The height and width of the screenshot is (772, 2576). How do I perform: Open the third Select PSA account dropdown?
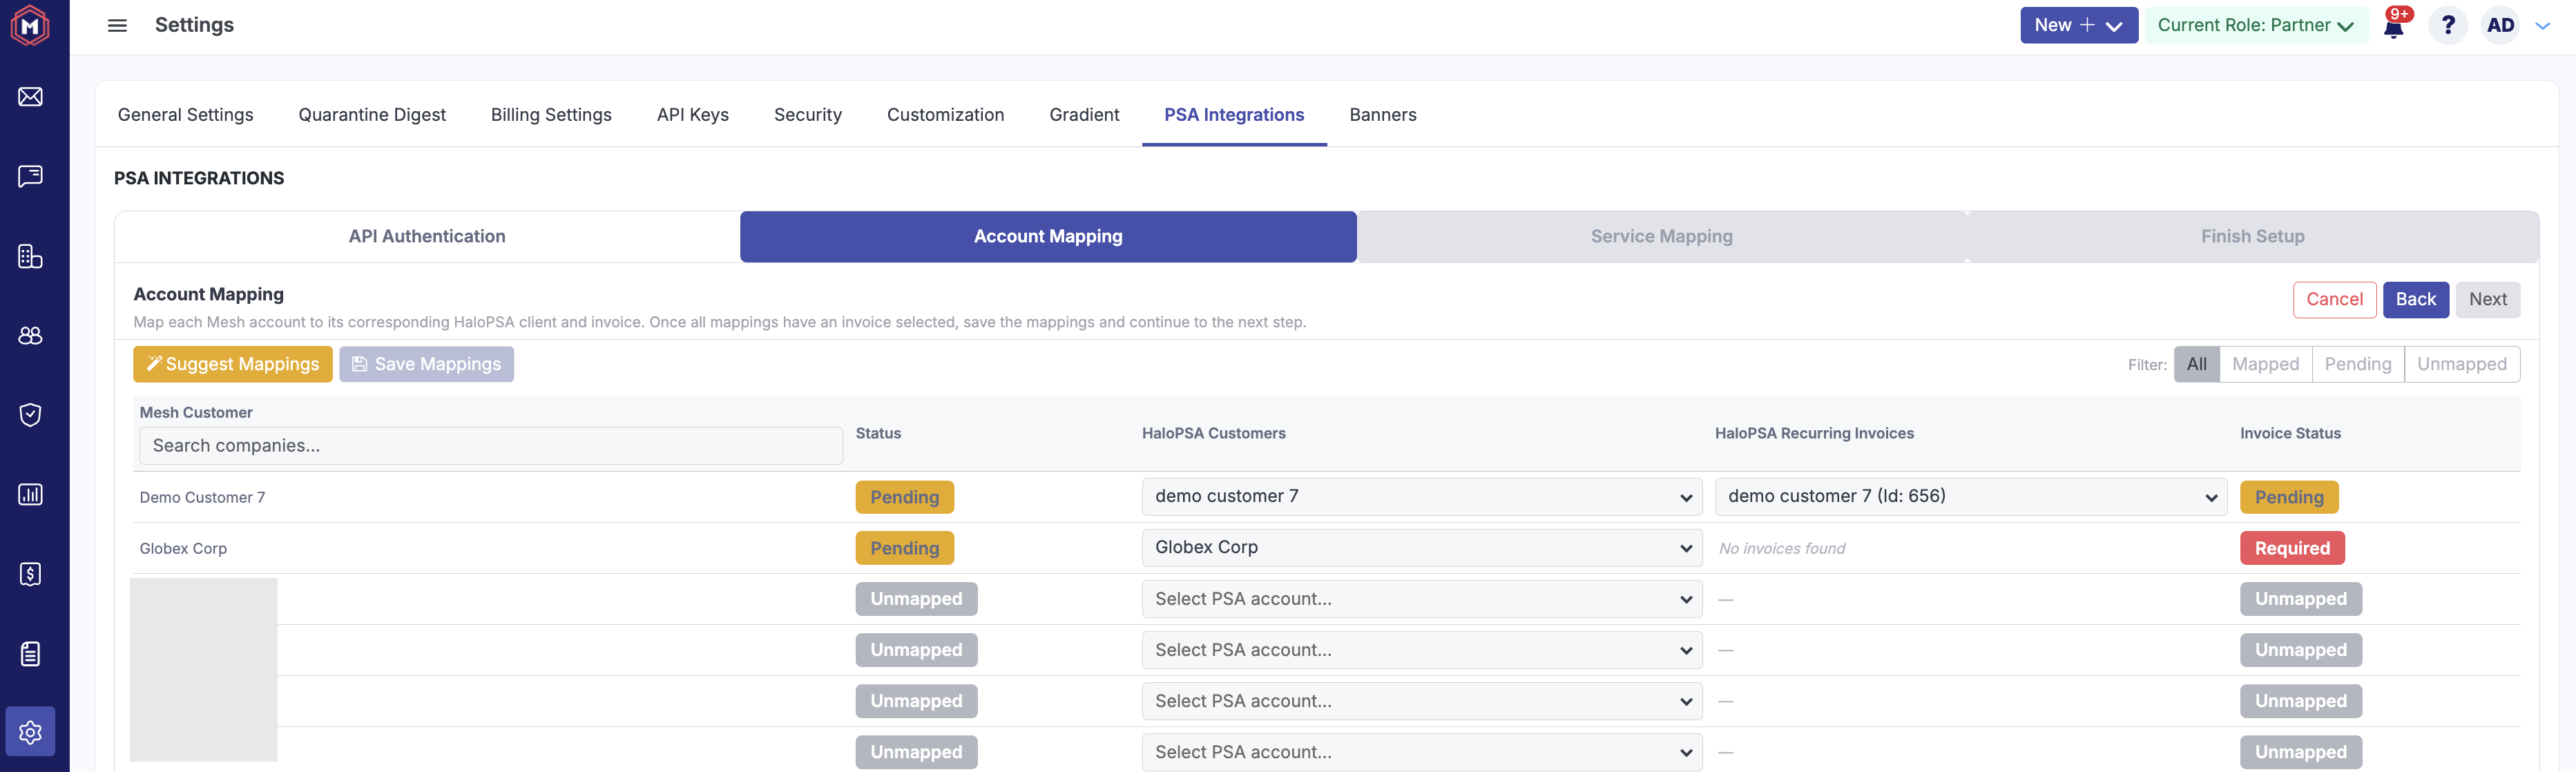1421,701
